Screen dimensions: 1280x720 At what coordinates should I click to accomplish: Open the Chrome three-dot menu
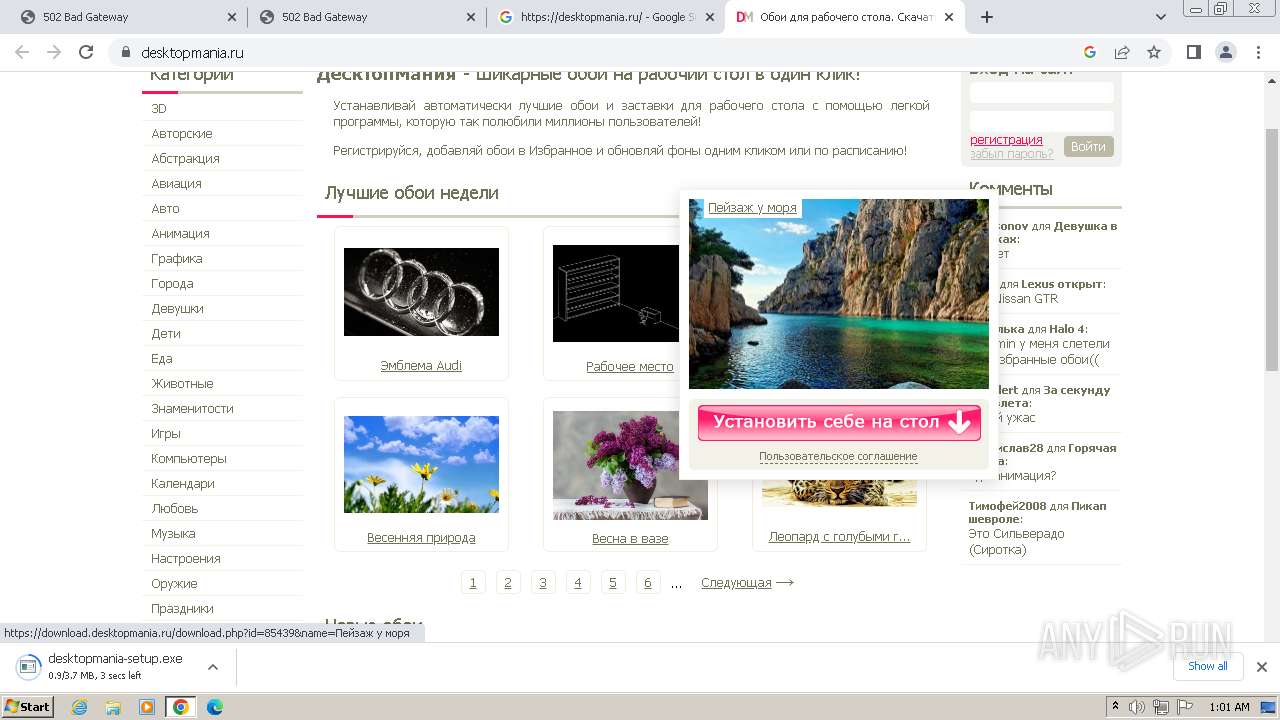(1257, 52)
